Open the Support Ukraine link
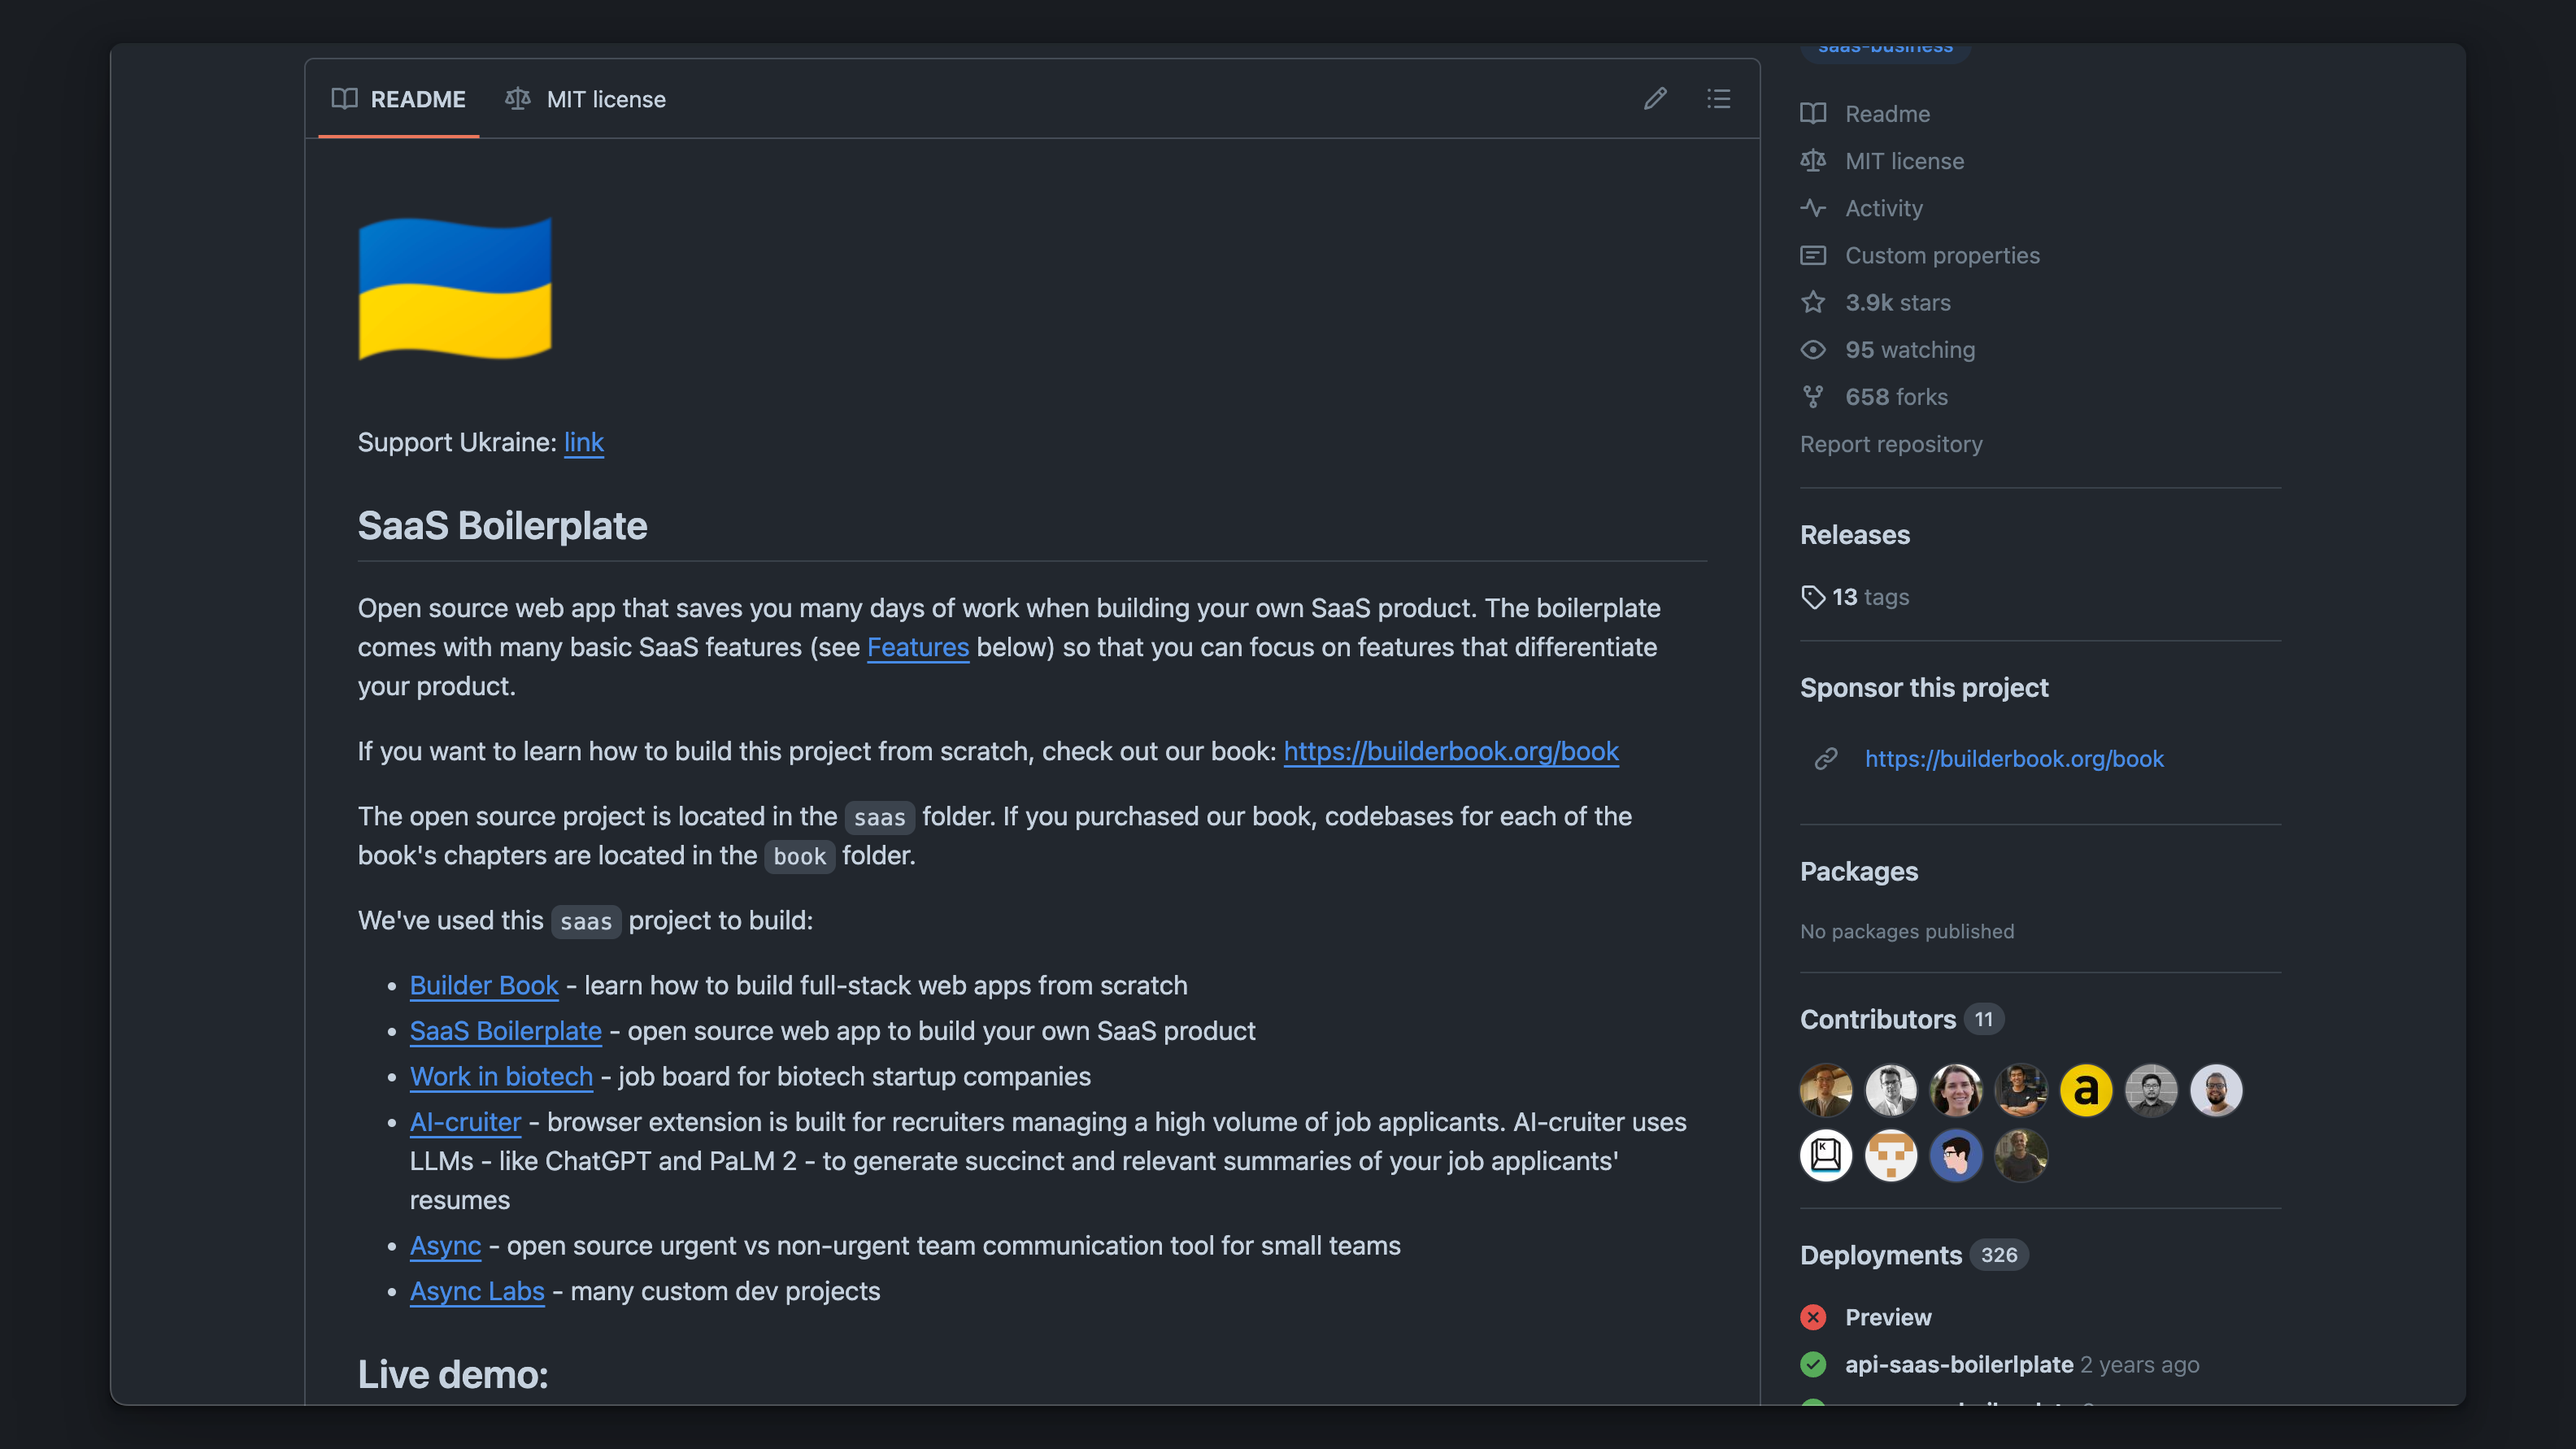The height and width of the screenshot is (1449, 2576). (583, 442)
